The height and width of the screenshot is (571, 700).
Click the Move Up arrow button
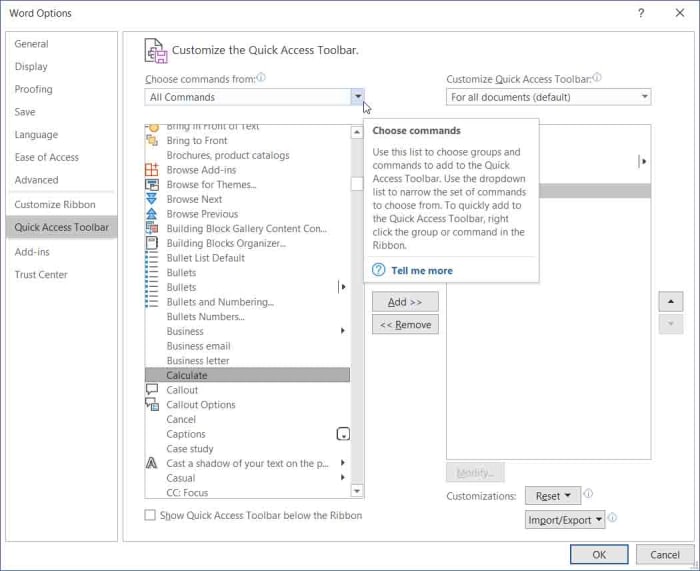point(670,302)
